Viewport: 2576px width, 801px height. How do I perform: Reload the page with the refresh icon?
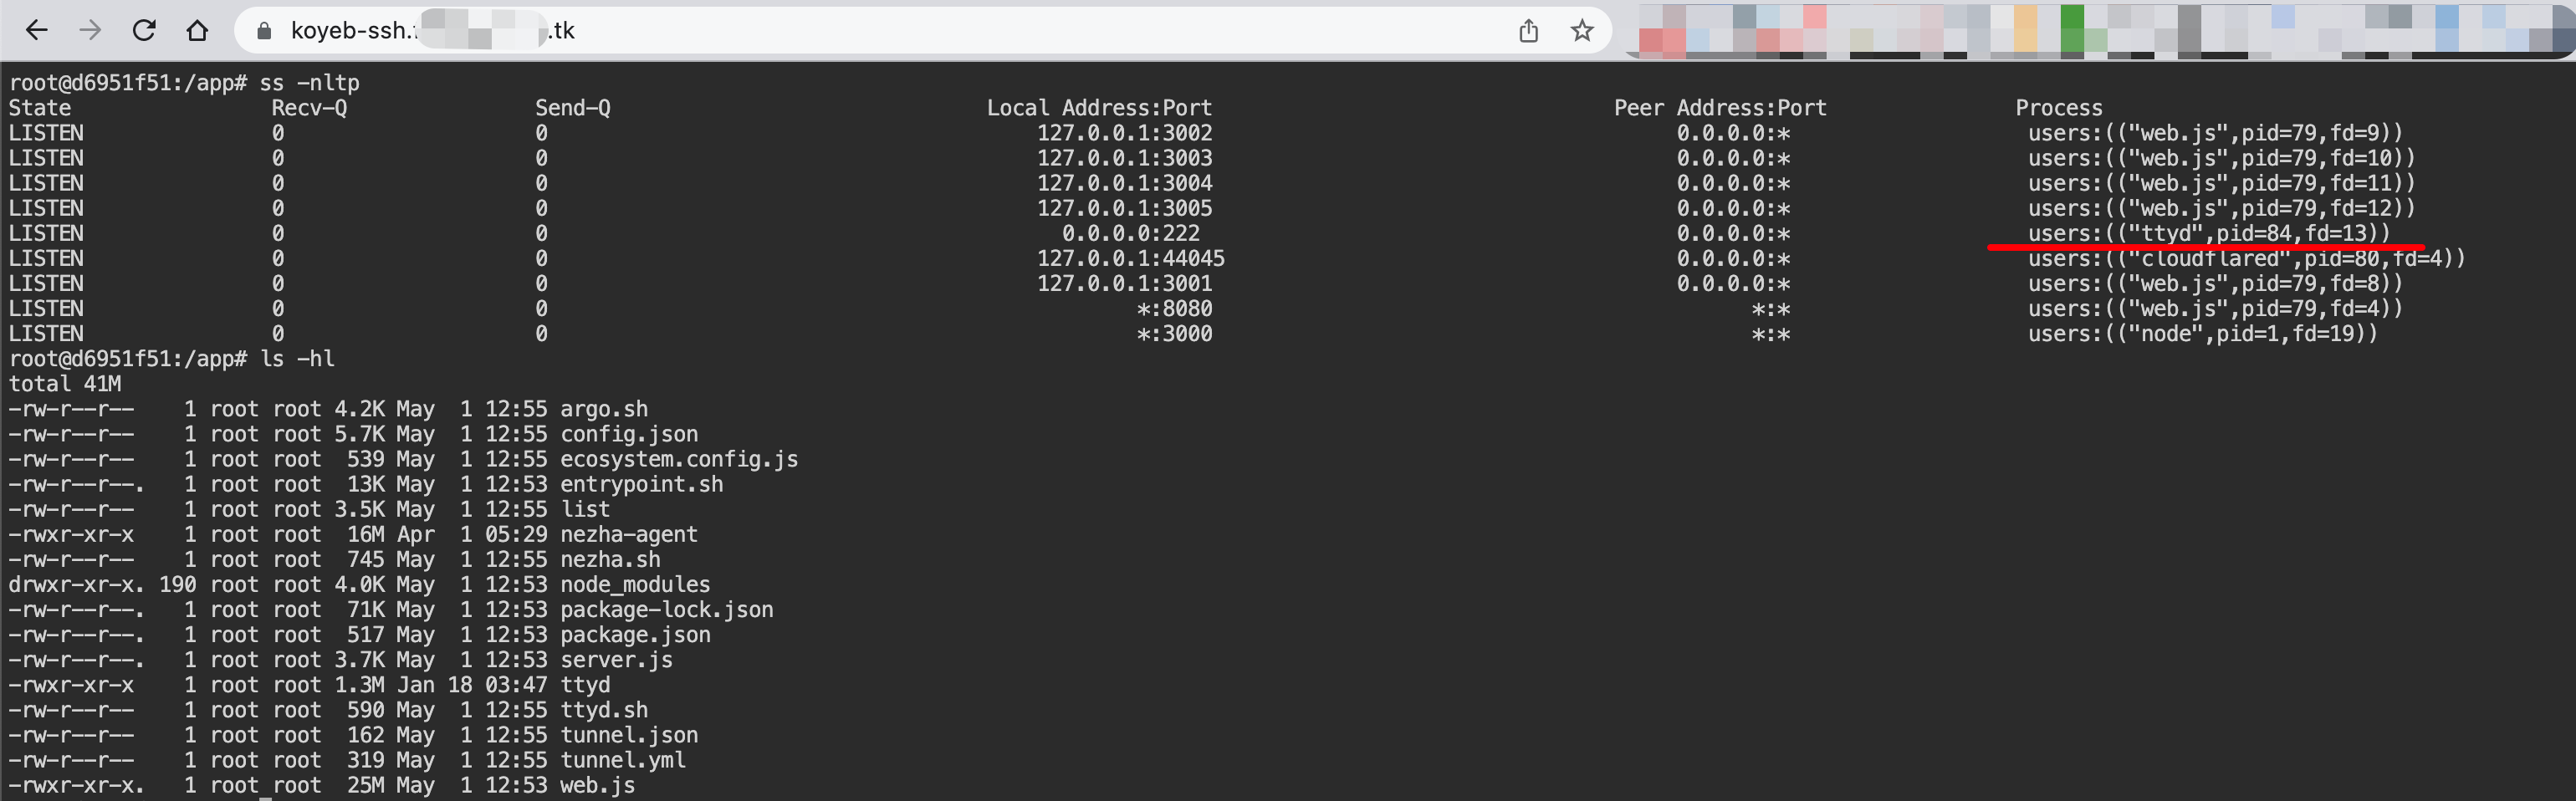144,31
